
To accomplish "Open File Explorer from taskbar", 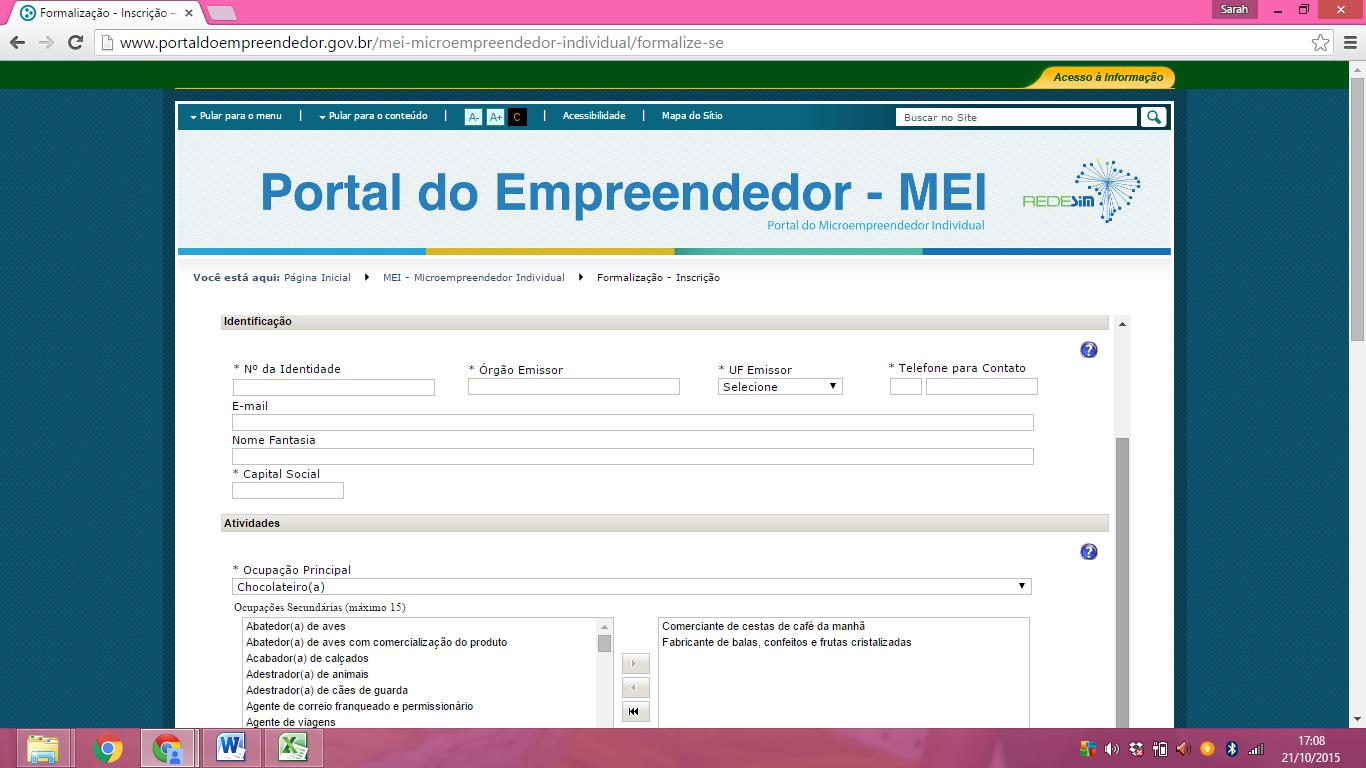I will (42, 748).
